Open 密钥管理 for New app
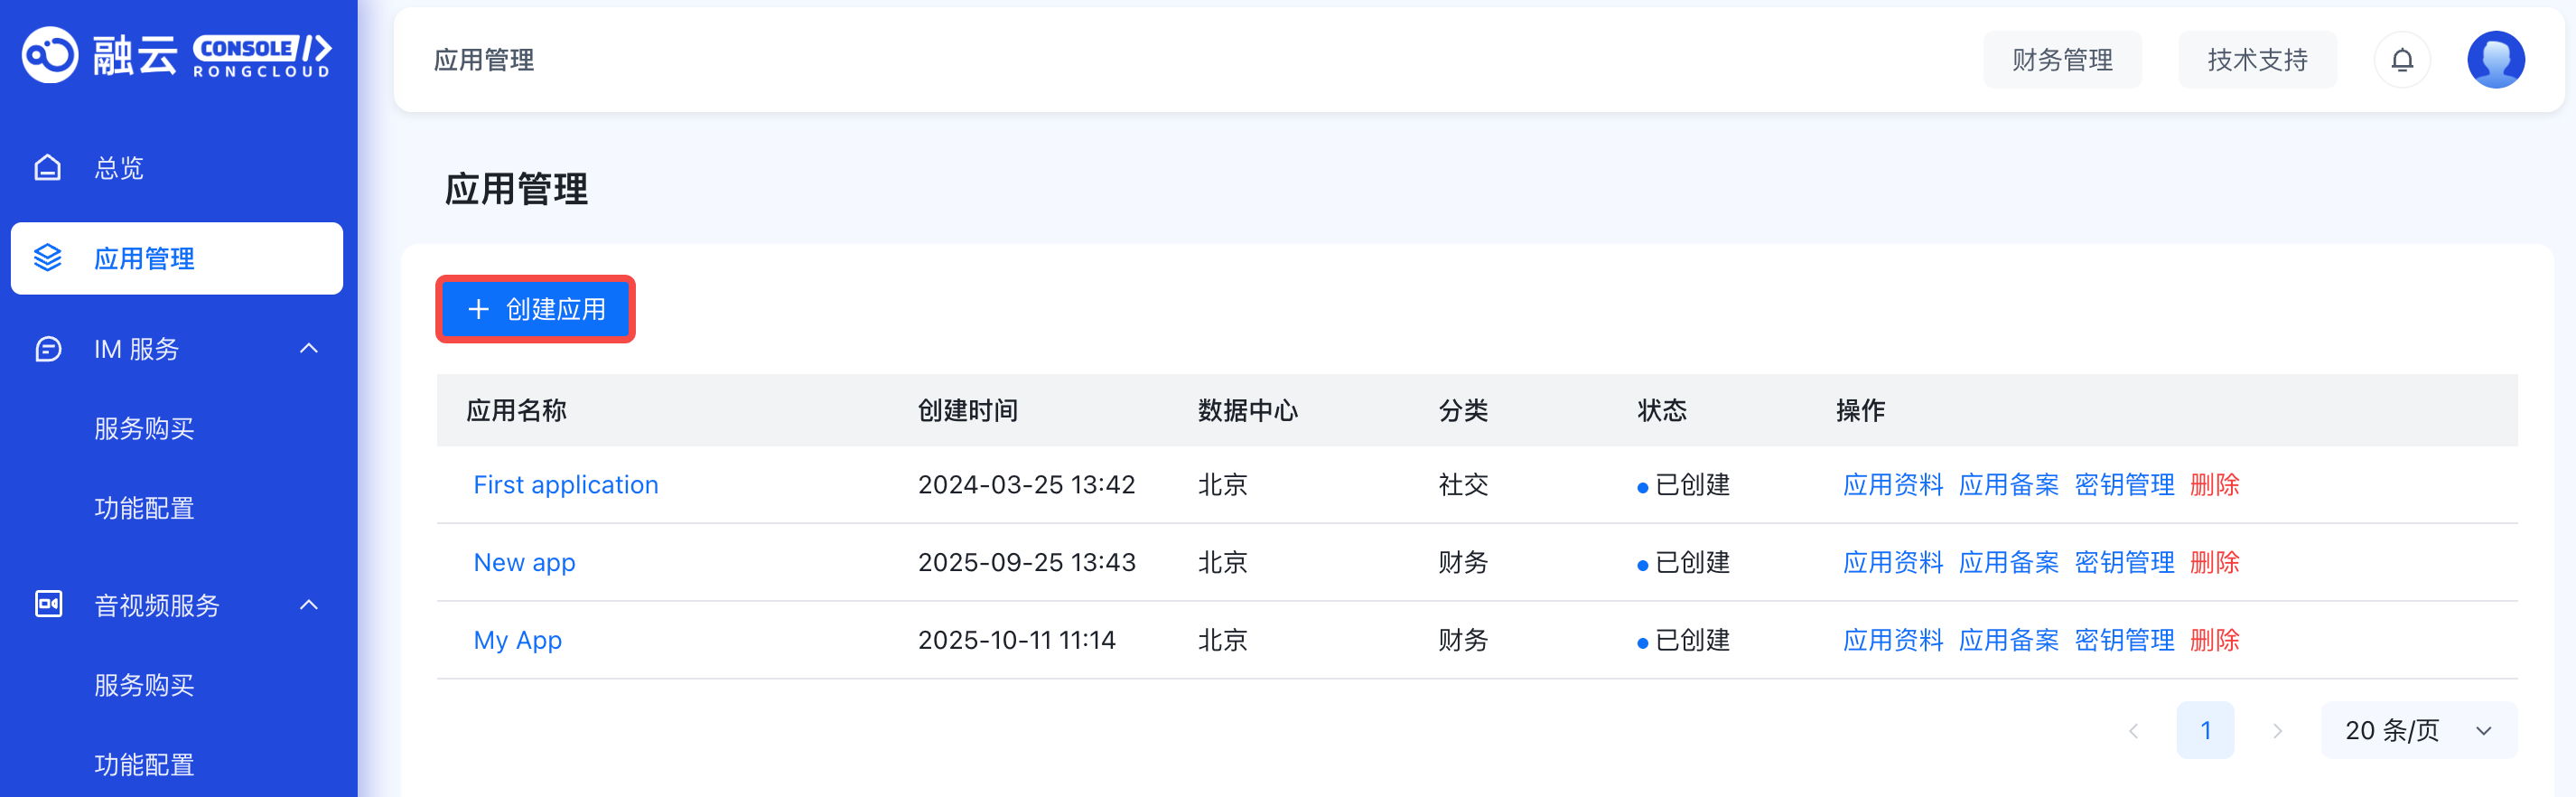This screenshot has width=2576, height=797. [x=2124, y=563]
